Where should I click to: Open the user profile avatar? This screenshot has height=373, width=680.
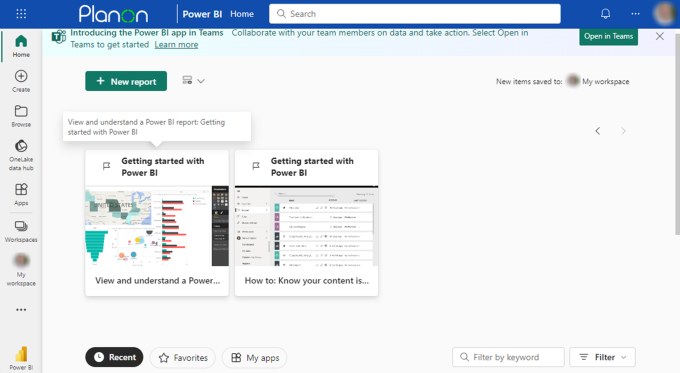665,14
